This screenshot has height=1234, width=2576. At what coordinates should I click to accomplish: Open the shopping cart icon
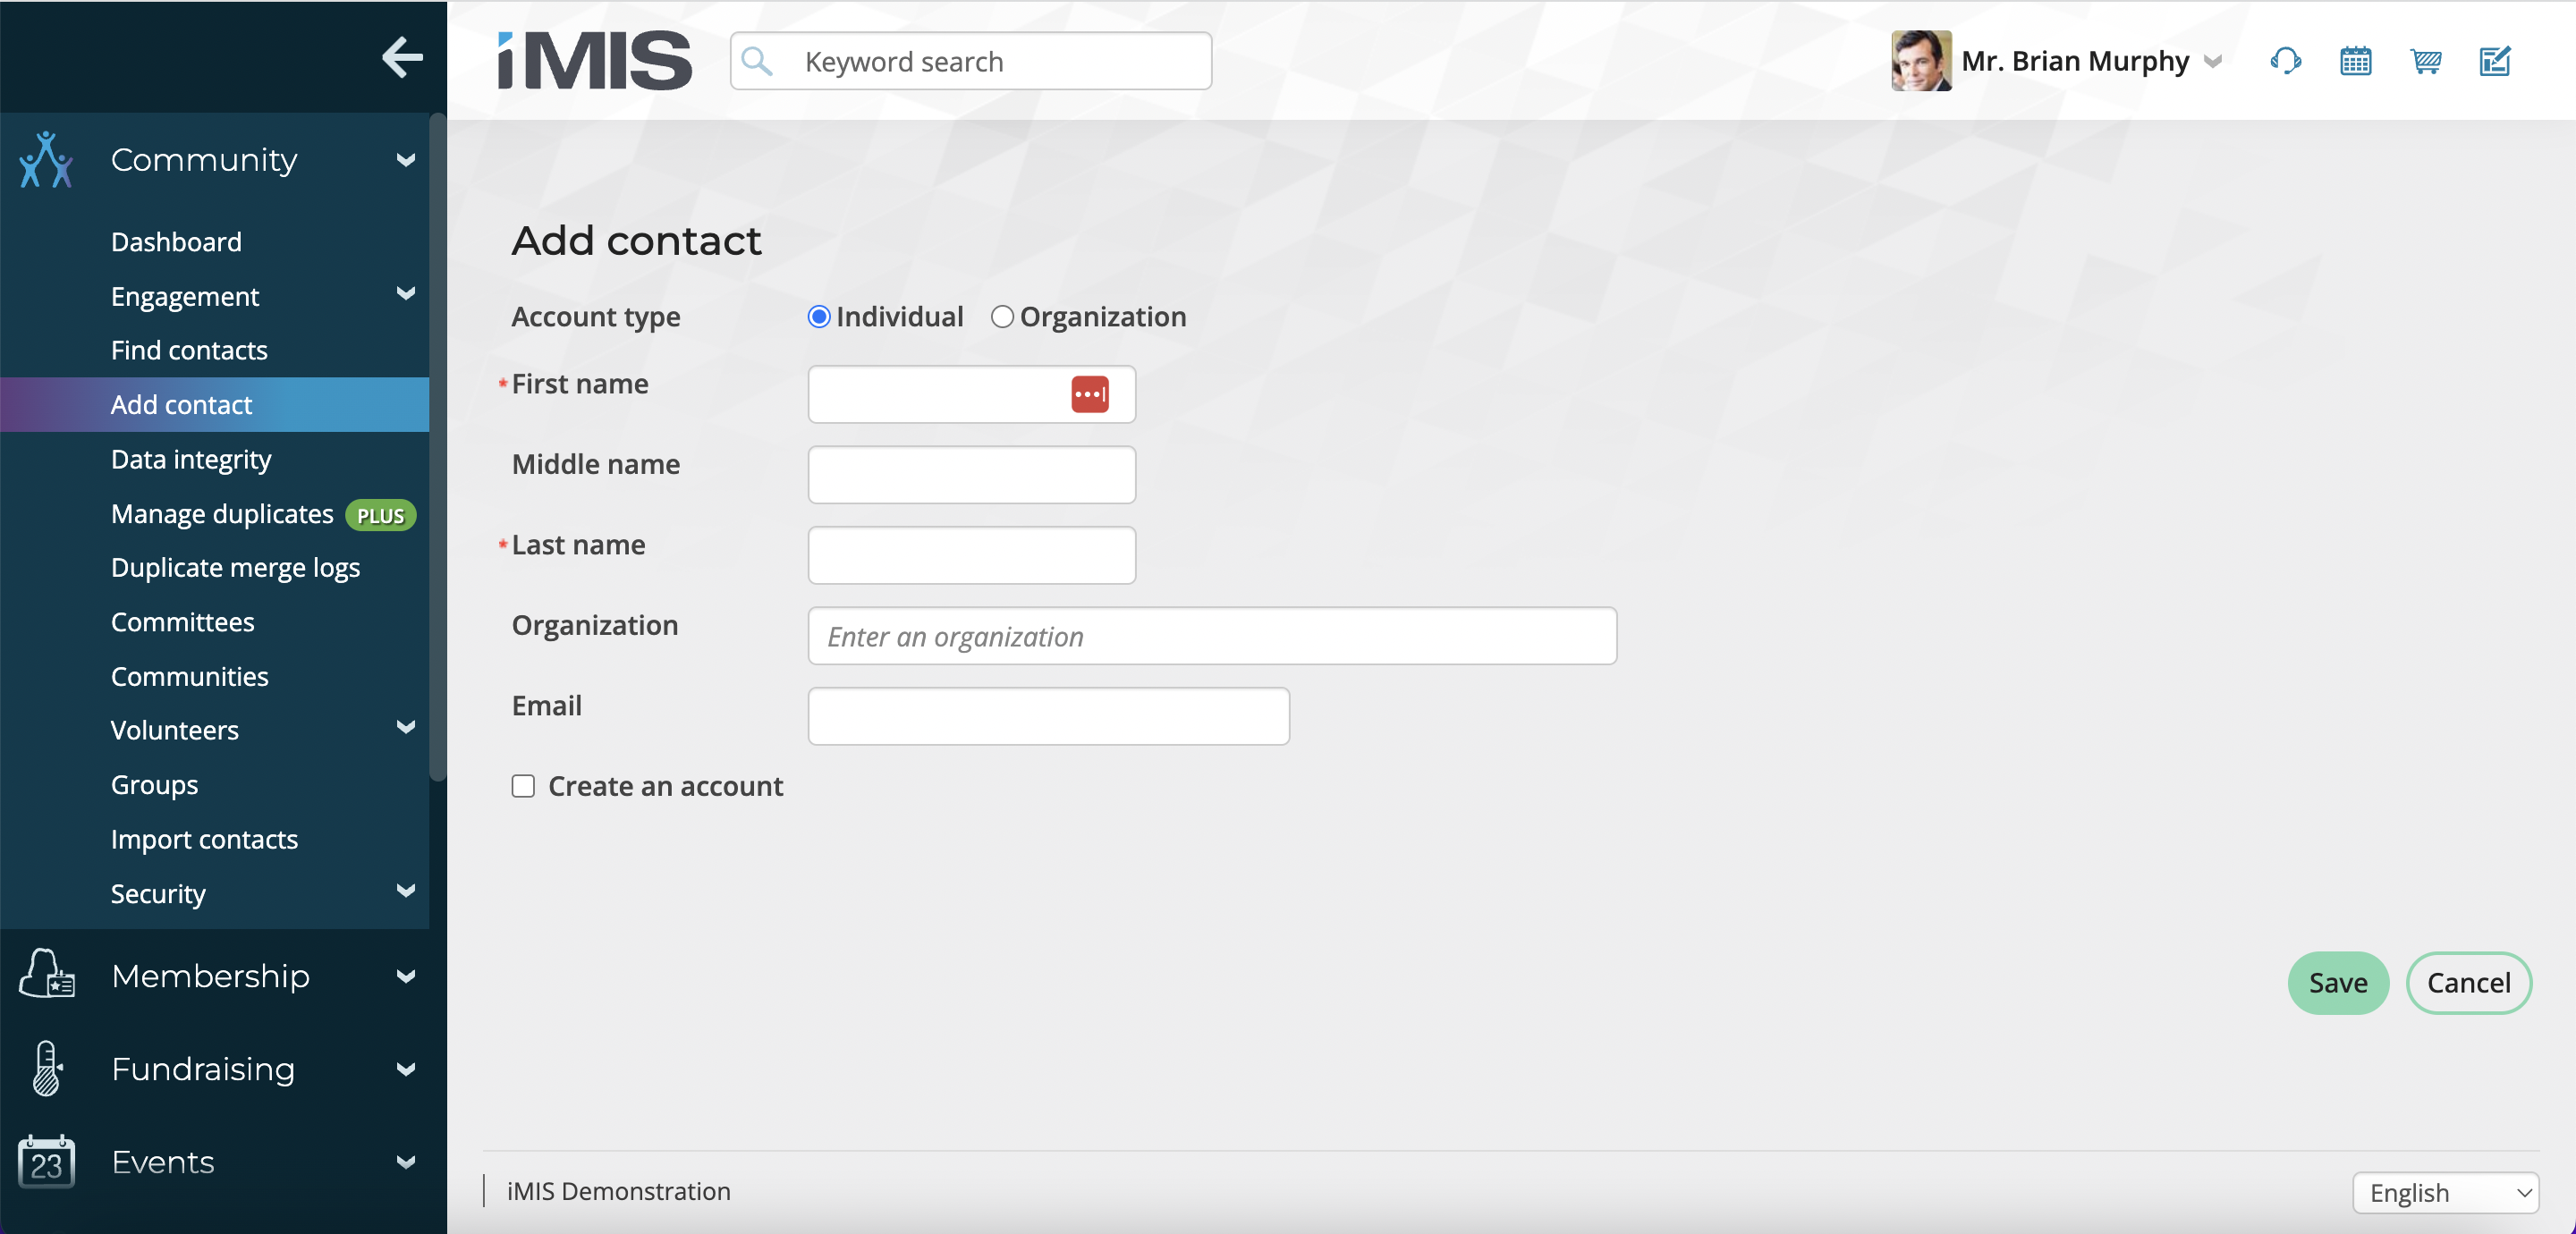click(x=2427, y=62)
